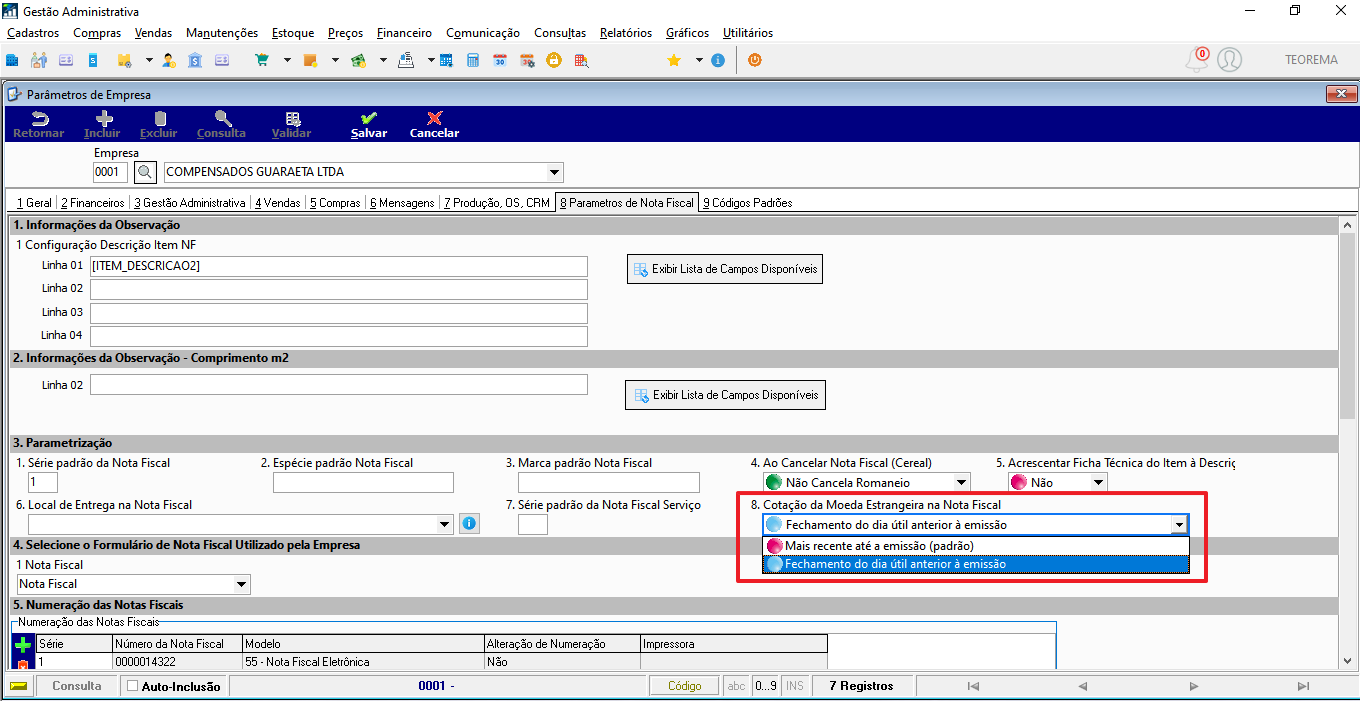The image size is (1360, 701).
Task: Go to last record navigation arrow
Action: pyautogui.click(x=1303, y=686)
